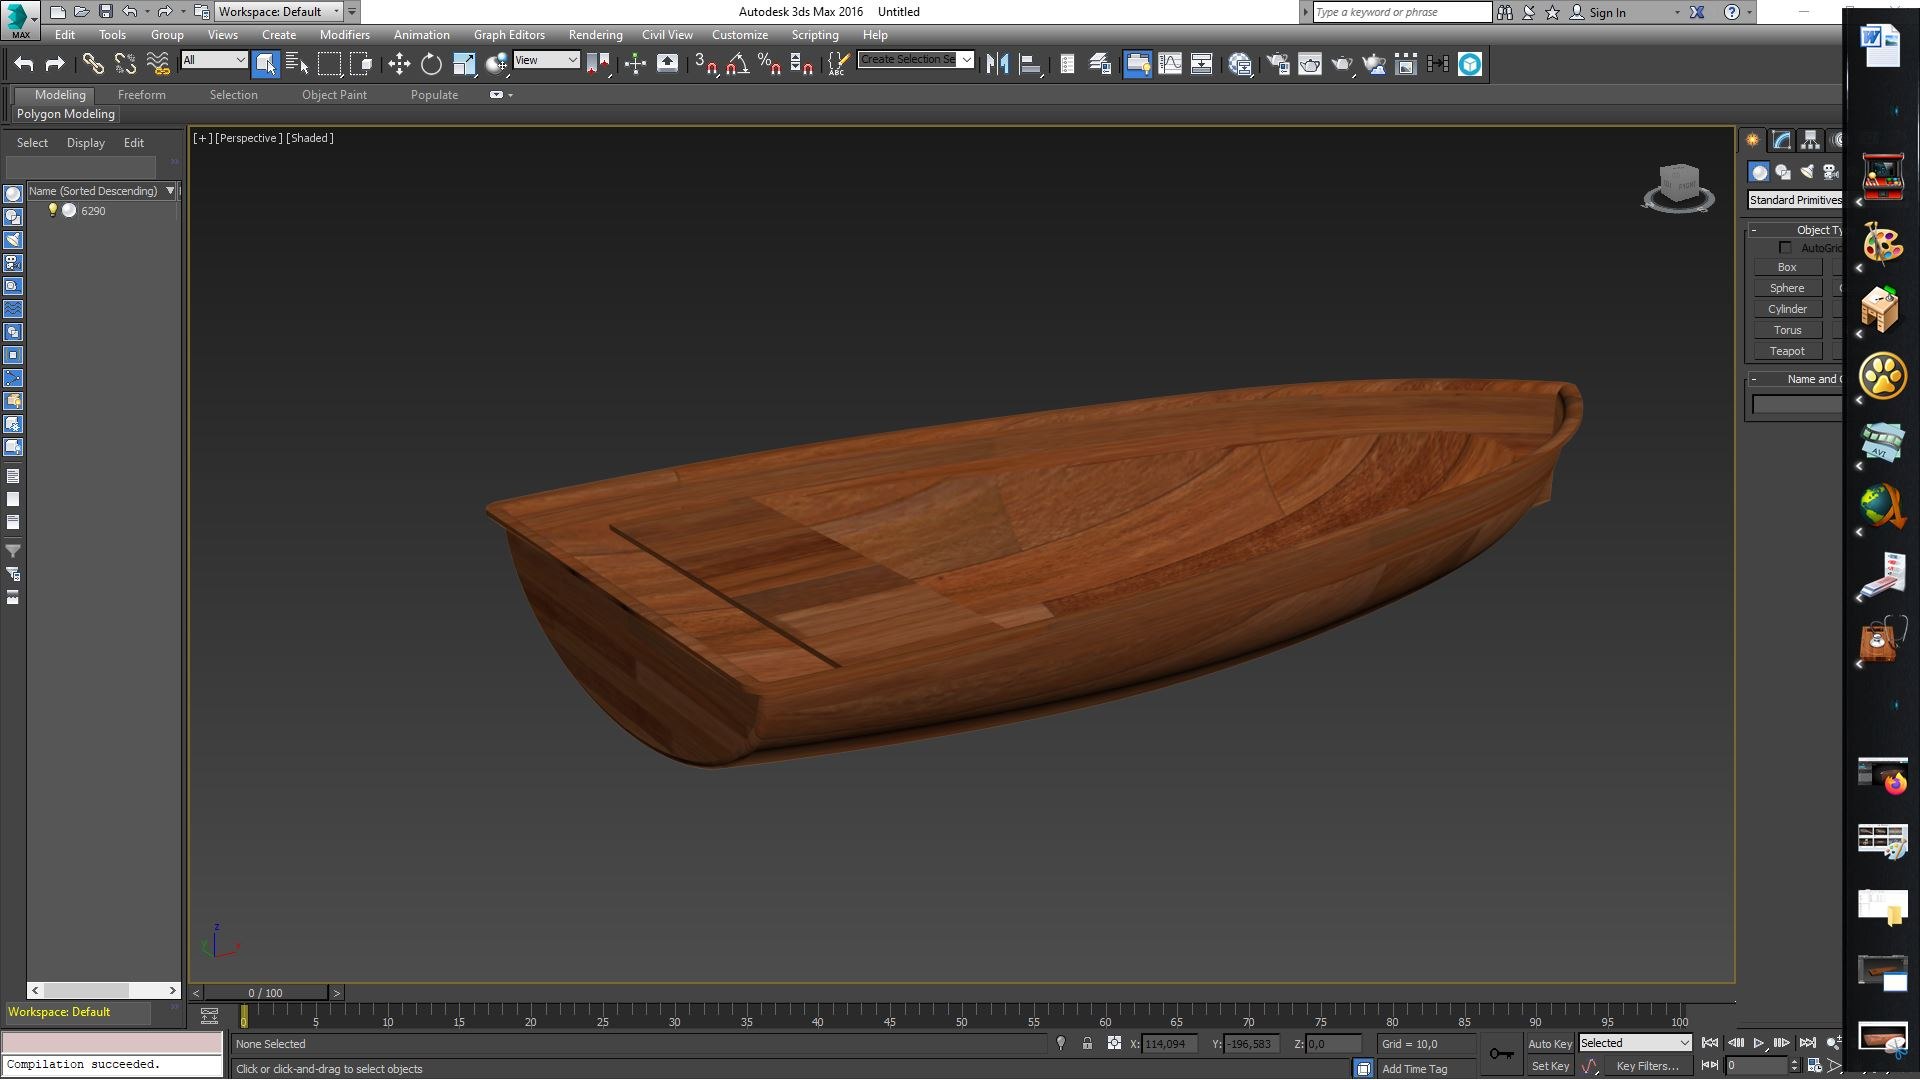Click the Unlink Selection tool

coord(125,64)
